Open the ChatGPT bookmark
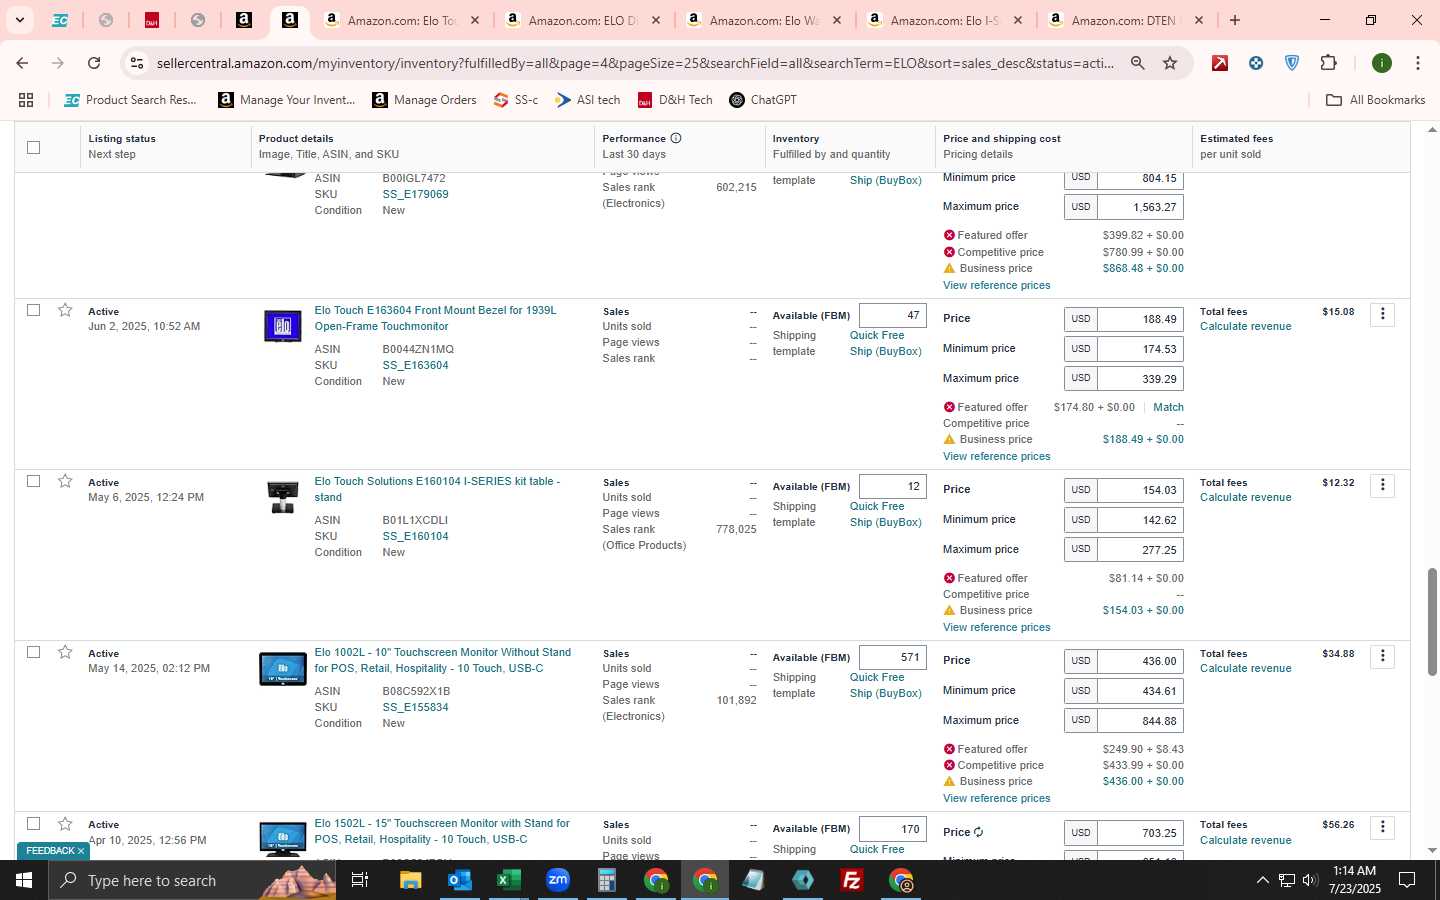 [x=763, y=100]
